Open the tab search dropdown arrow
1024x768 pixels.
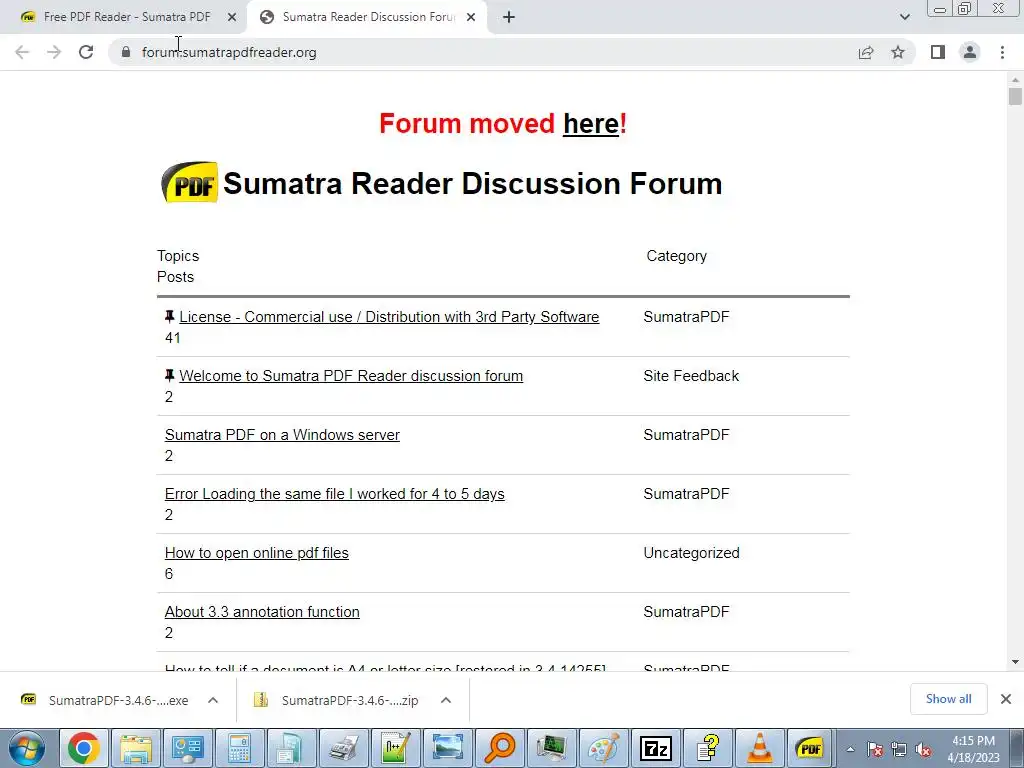coord(904,17)
